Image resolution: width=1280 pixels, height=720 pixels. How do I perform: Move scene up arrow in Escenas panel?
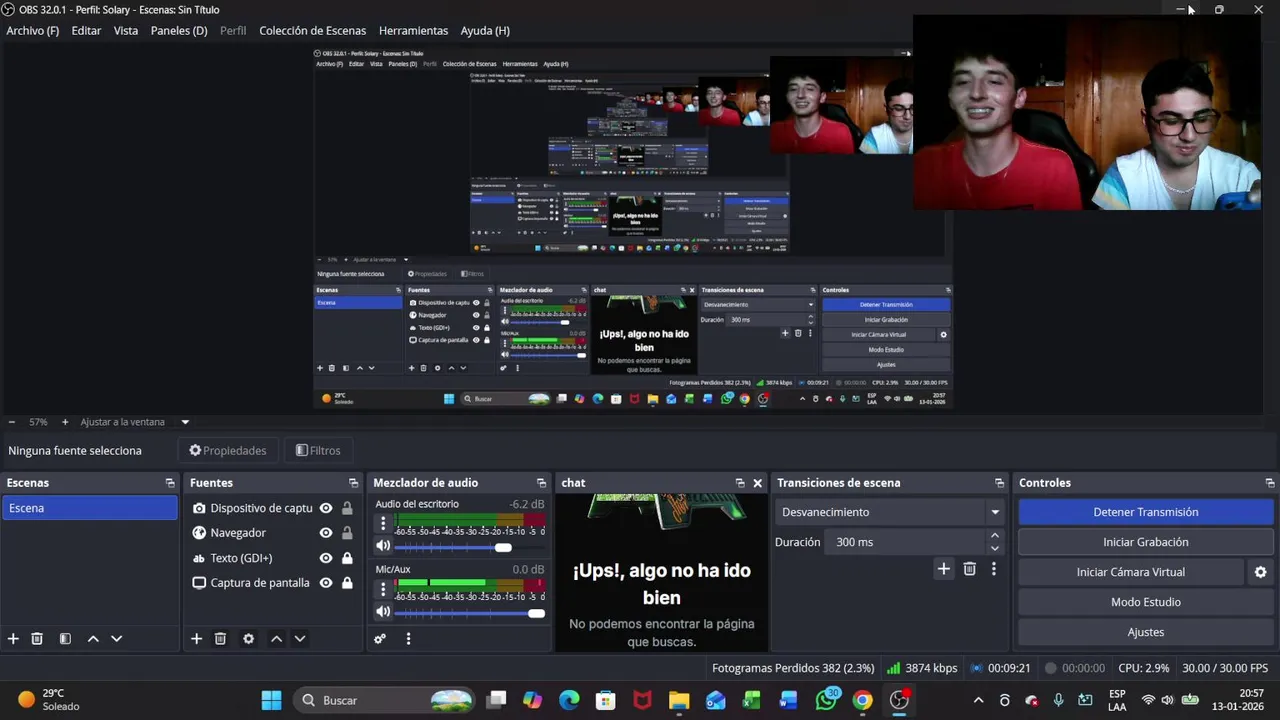click(x=93, y=639)
